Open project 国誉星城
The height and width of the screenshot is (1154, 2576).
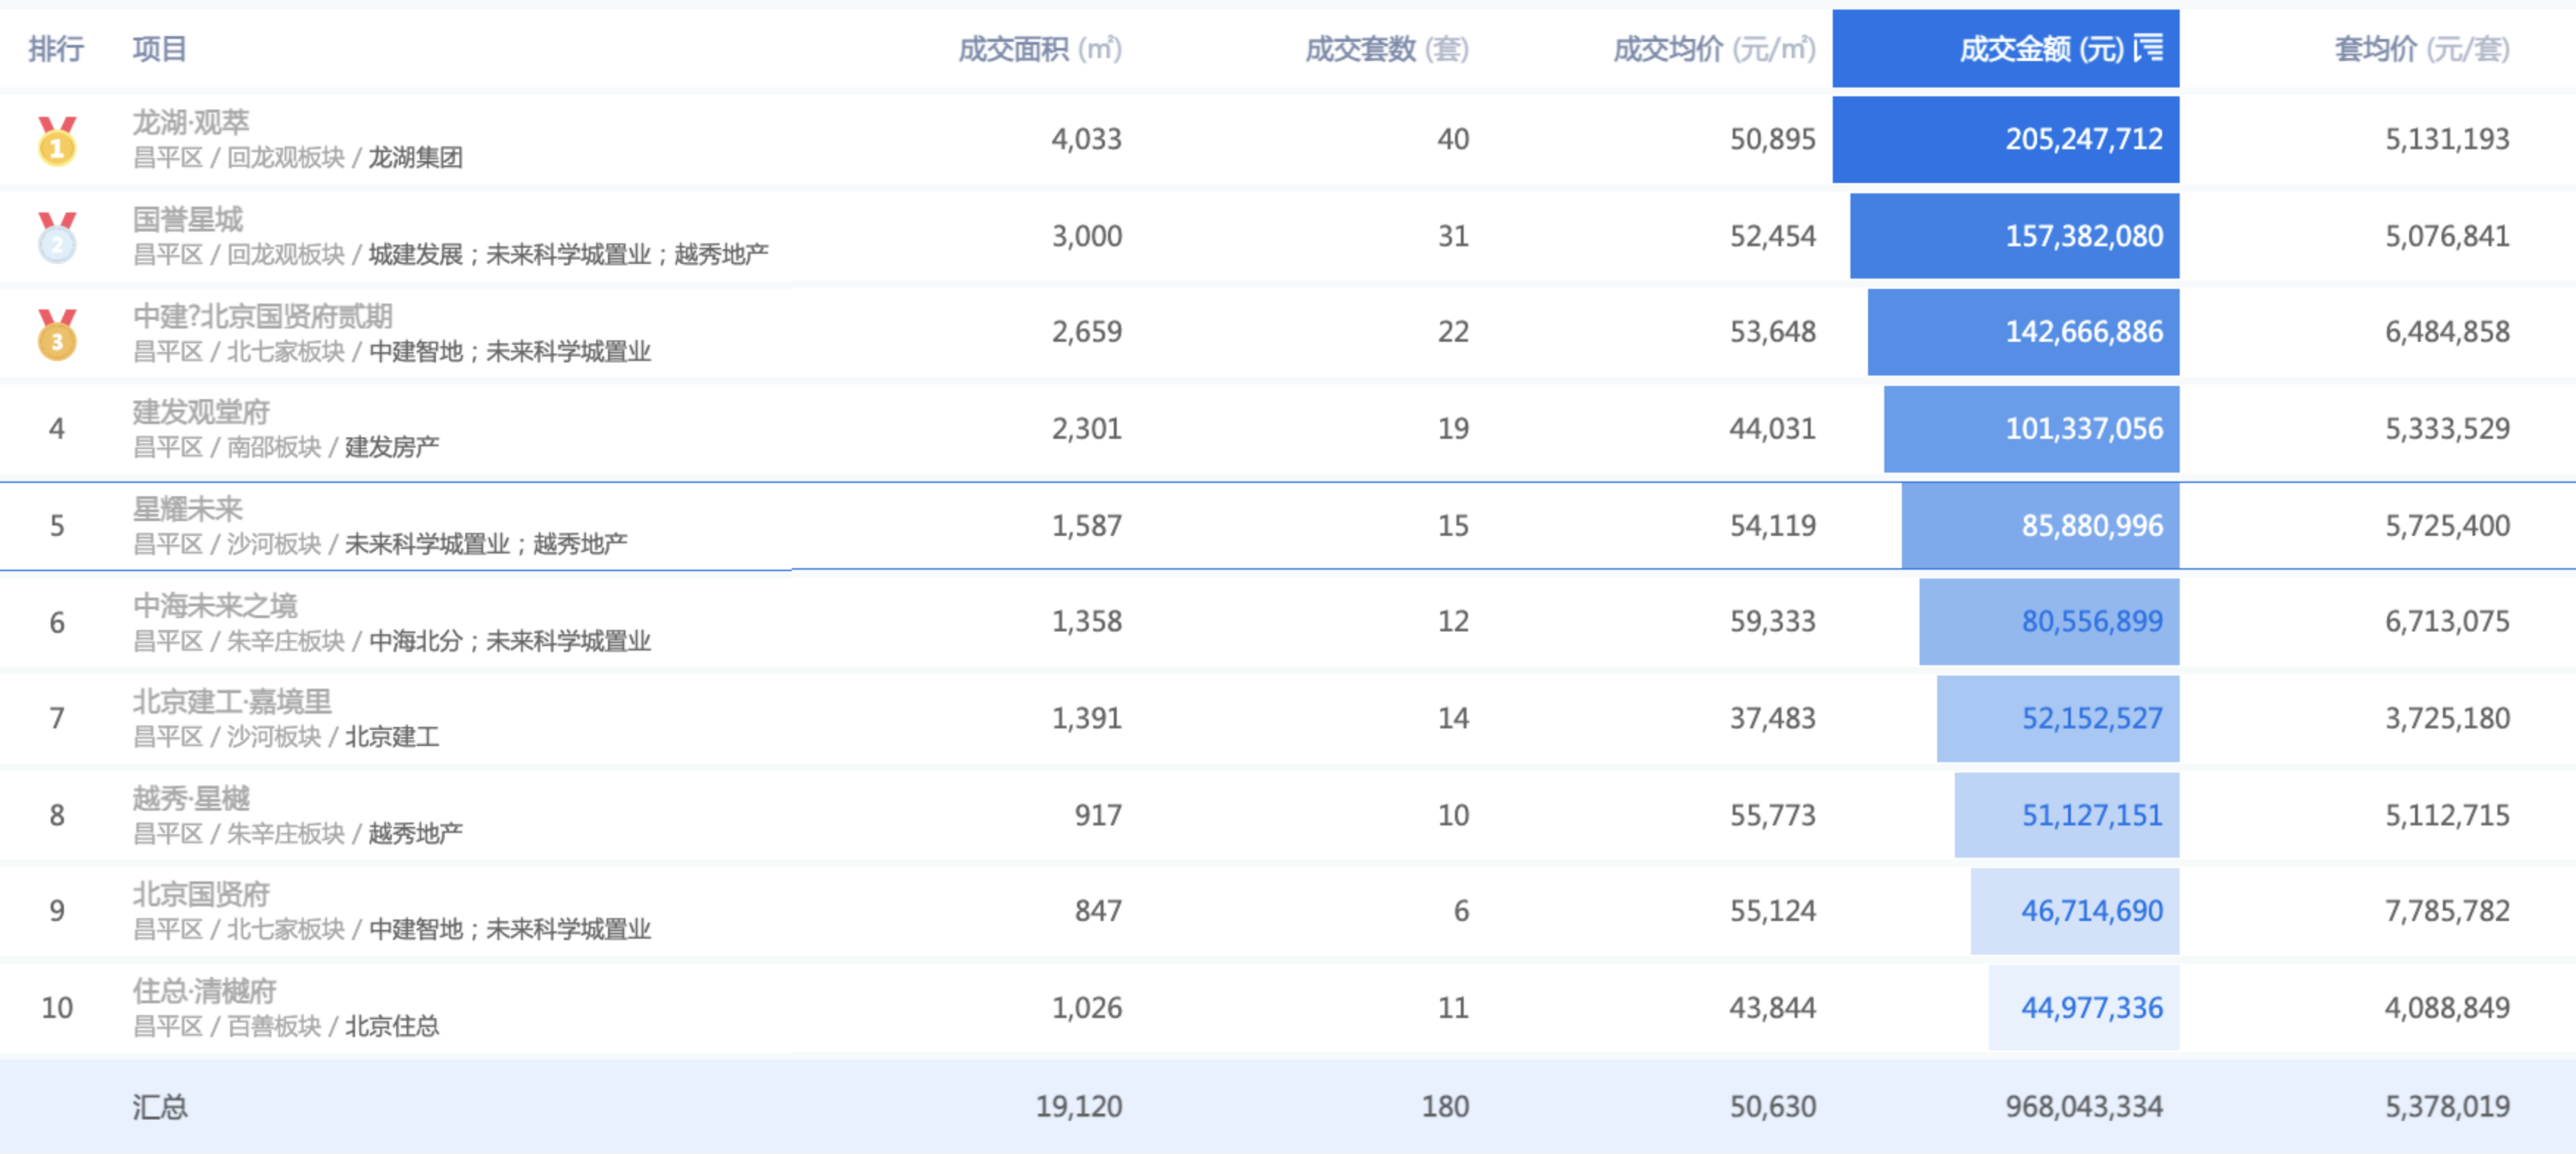coord(188,219)
